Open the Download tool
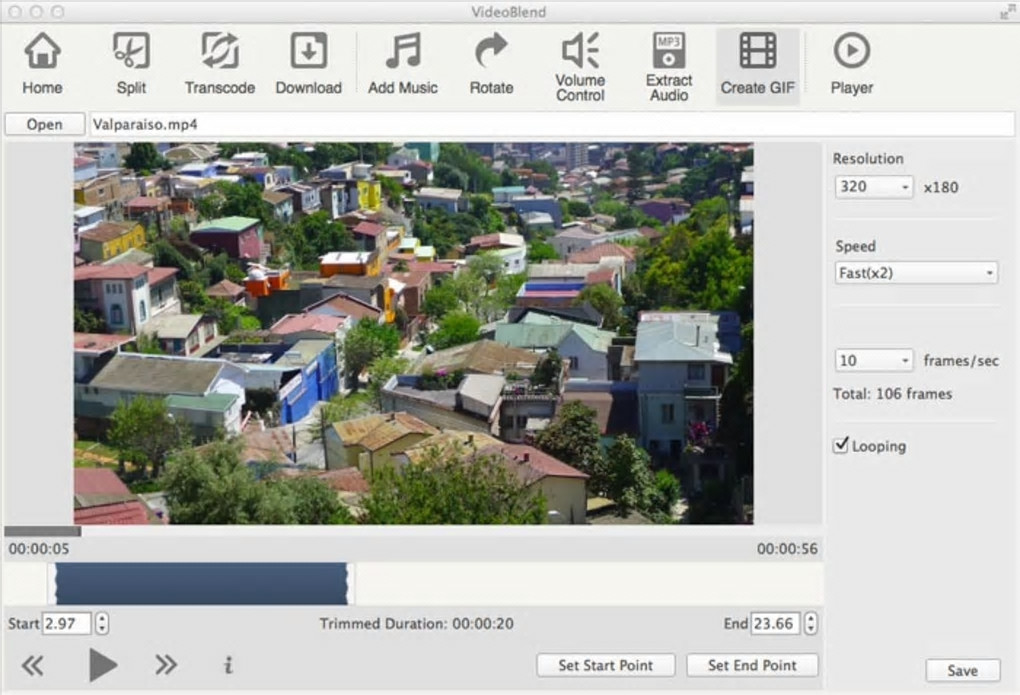 click(308, 65)
